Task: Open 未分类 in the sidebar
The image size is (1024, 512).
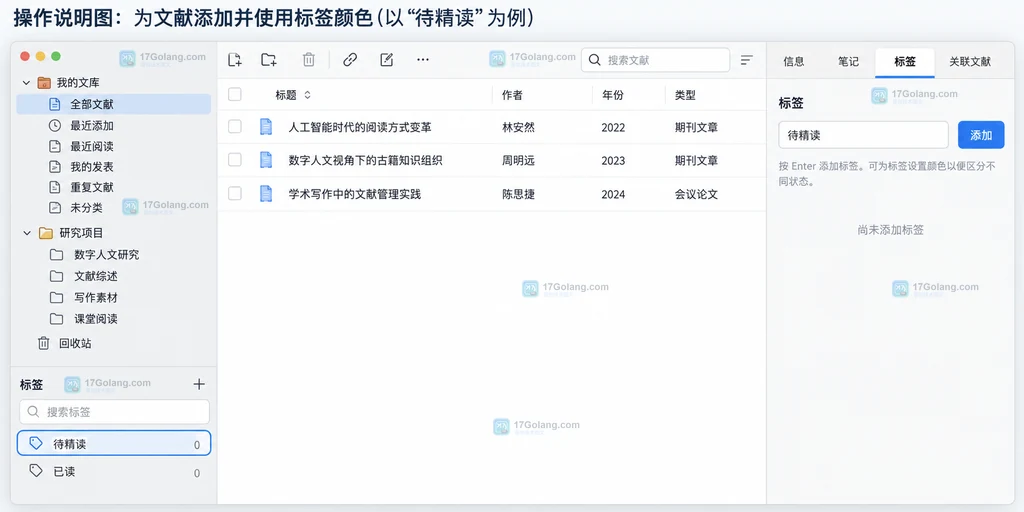Action: (x=86, y=208)
